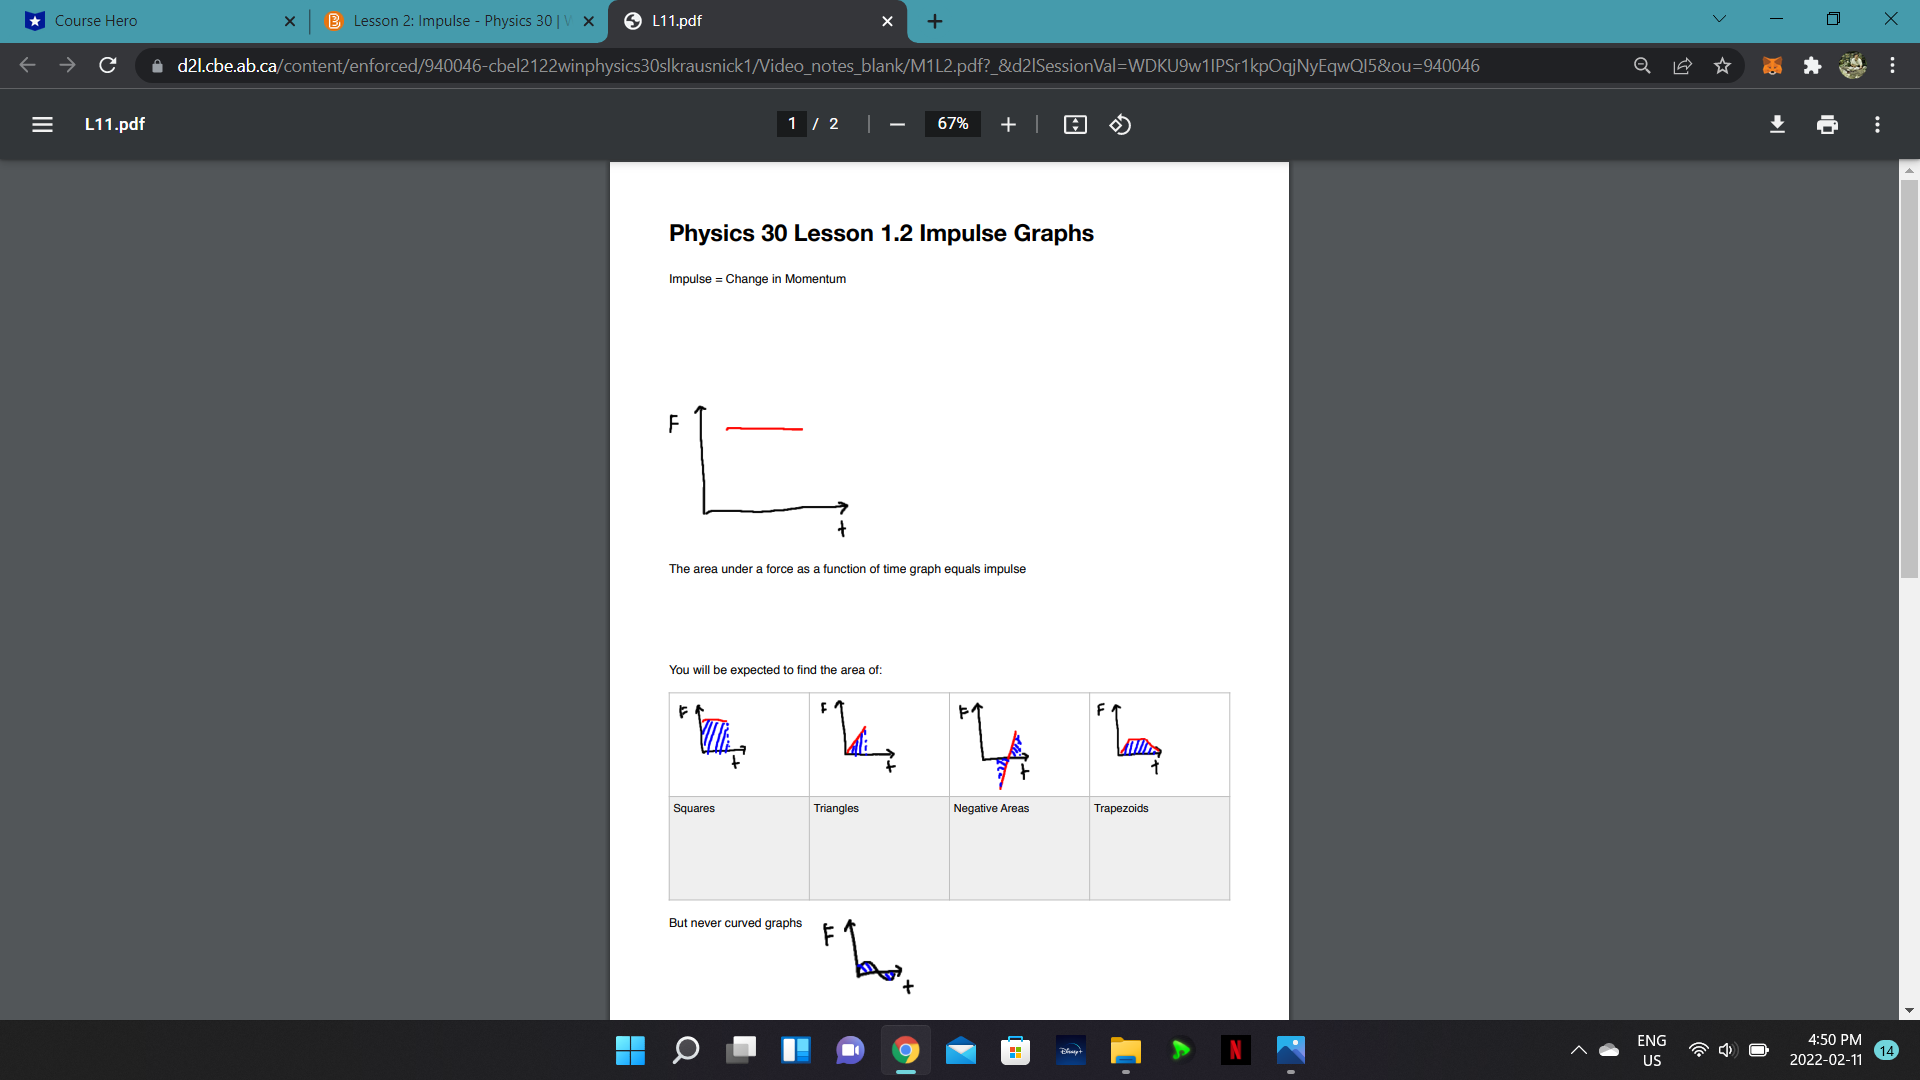
Task: Open the PDF viewer sidebar menu
Action: [x=42, y=124]
